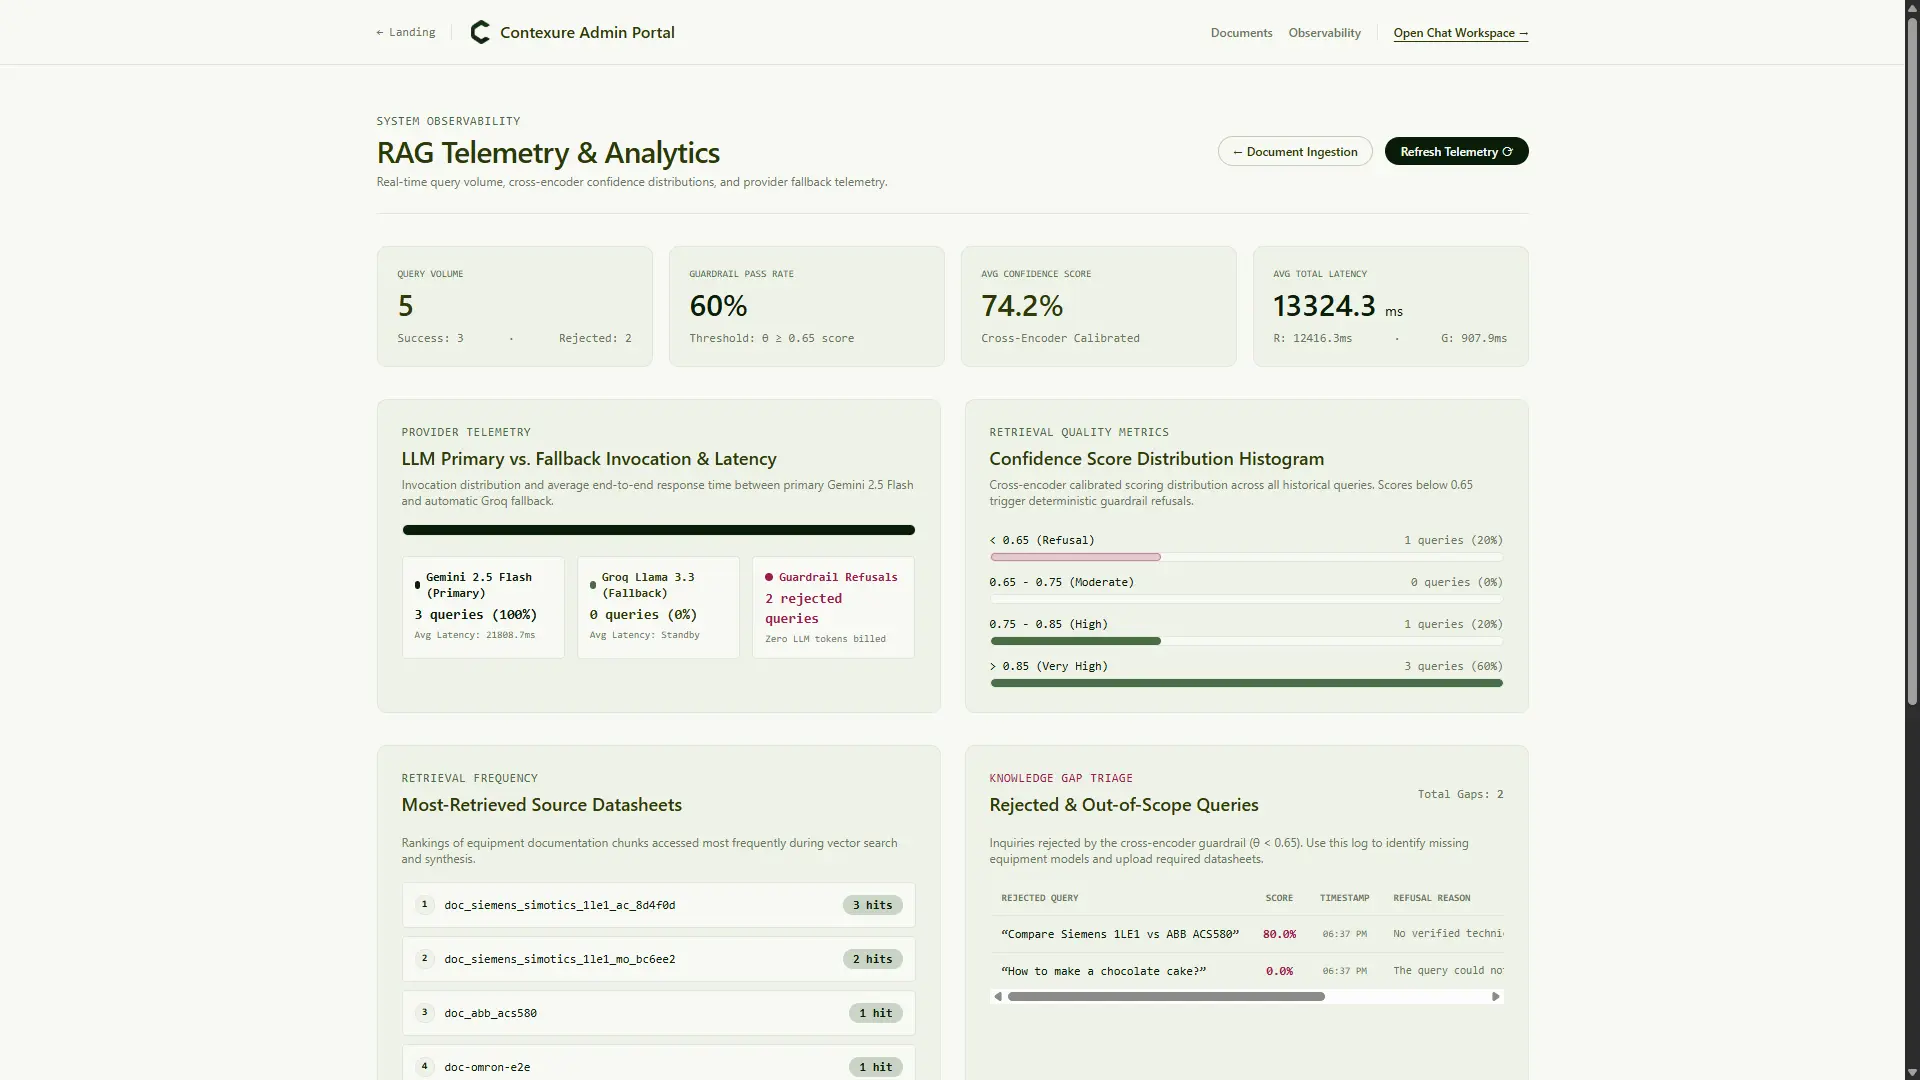The height and width of the screenshot is (1080, 1920).
Task: Select doc_siemens_simotics_1le1_mo_bc6ee2 row
Action: pyautogui.click(x=658, y=959)
